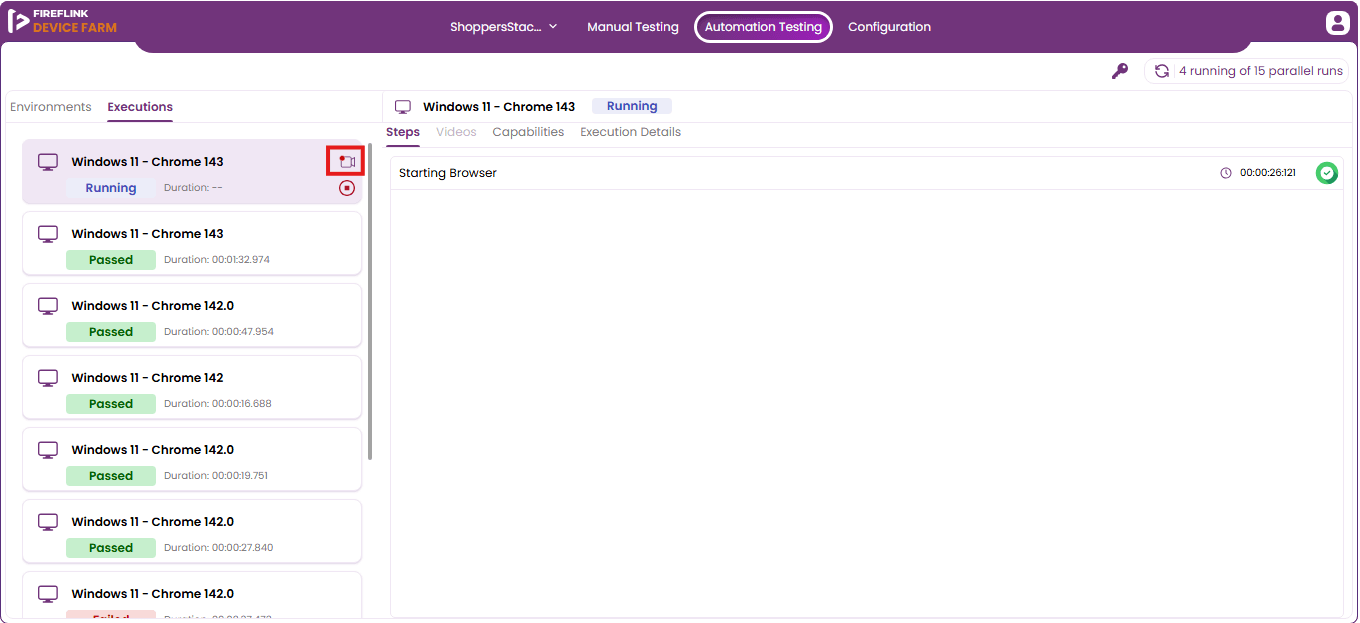1360x623 pixels.
Task: Switch to the Environments tab
Action: pos(51,107)
